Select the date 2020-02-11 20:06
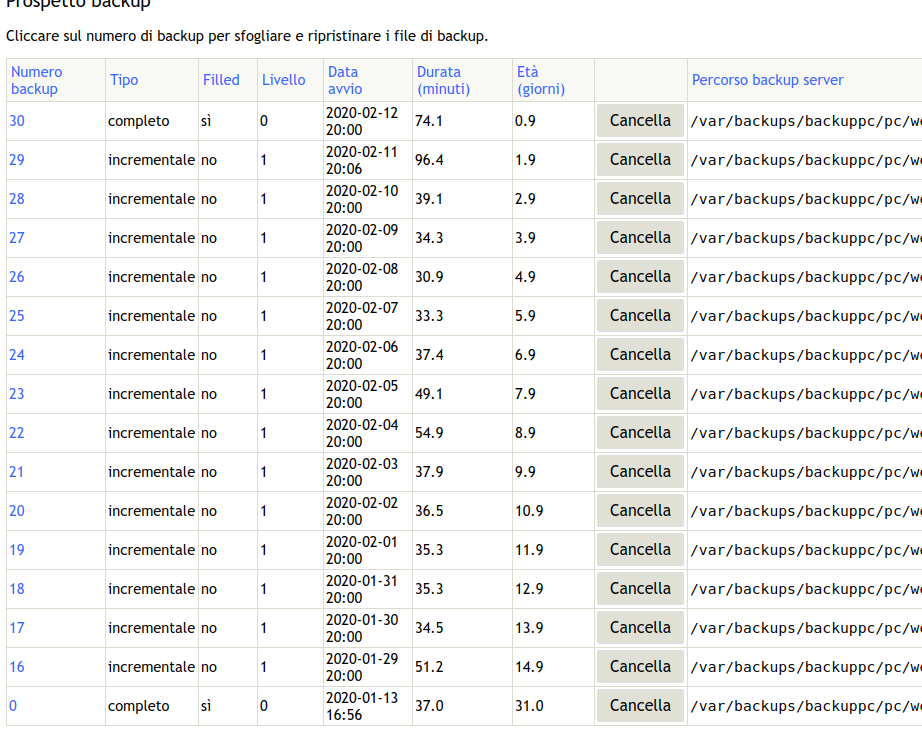 (x=362, y=161)
